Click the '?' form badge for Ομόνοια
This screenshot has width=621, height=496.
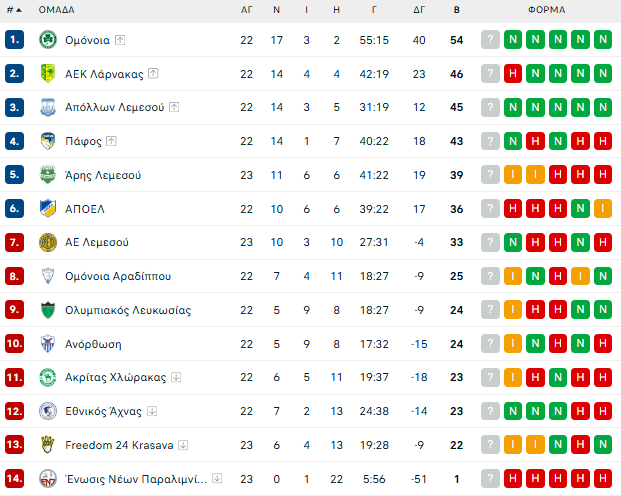[489, 40]
